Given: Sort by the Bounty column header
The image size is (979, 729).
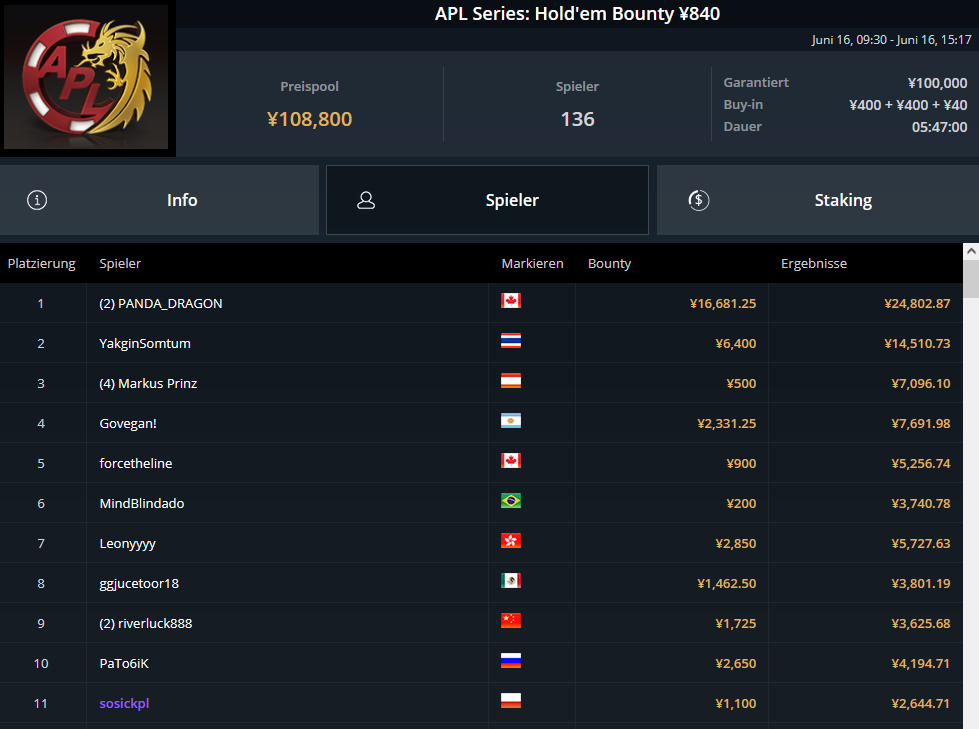Looking at the screenshot, I should 609,263.
